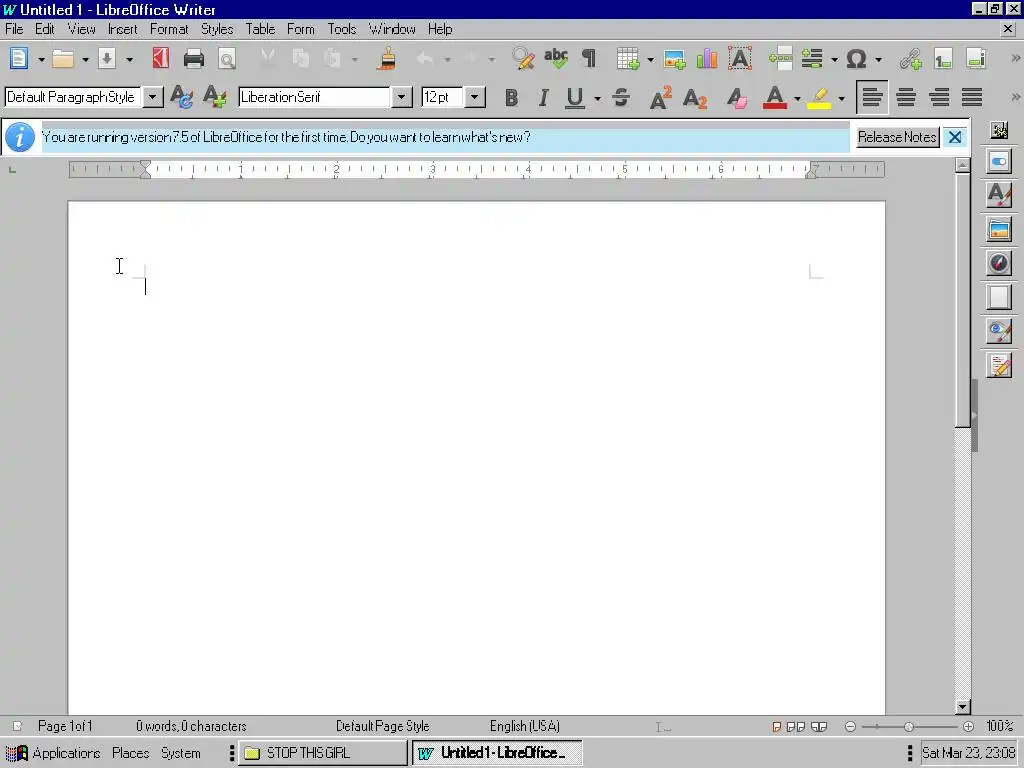The height and width of the screenshot is (768, 1024).
Task: Click the font name input field
Action: (315, 97)
